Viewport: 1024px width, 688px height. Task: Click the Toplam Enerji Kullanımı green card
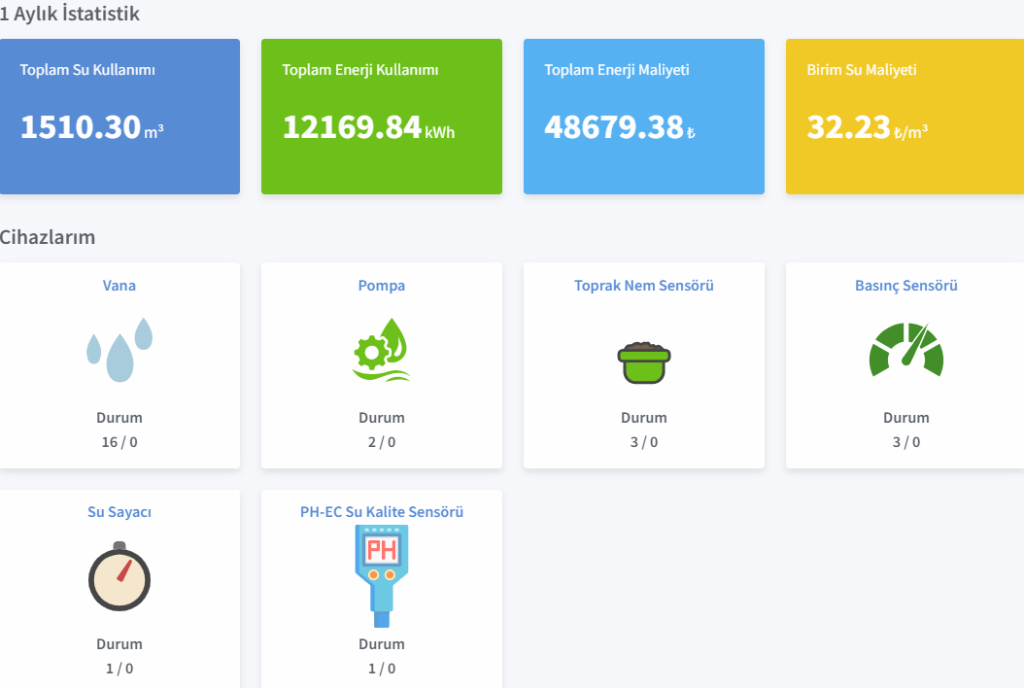(381, 116)
